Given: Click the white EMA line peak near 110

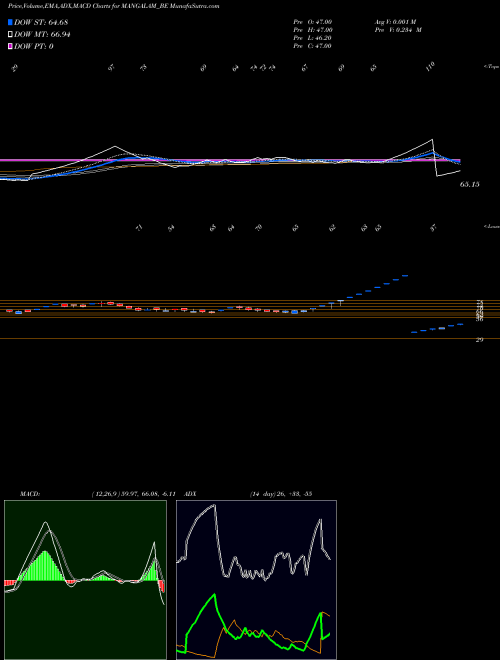Looking at the screenshot, I should (x=432, y=139).
